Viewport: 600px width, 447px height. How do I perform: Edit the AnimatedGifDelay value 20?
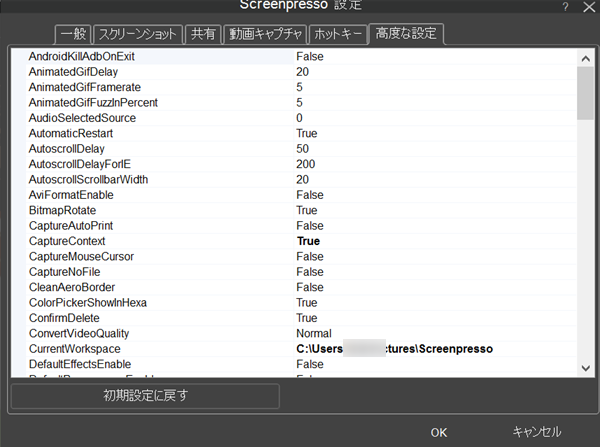[302, 72]
